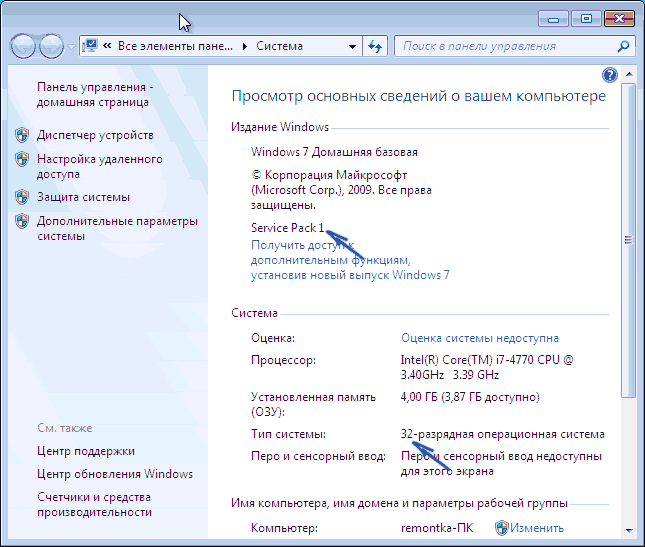Image resolution: width=645 pixels, height=547 pixels.
Task: Maximize the System window
Action: pos(586,19)
